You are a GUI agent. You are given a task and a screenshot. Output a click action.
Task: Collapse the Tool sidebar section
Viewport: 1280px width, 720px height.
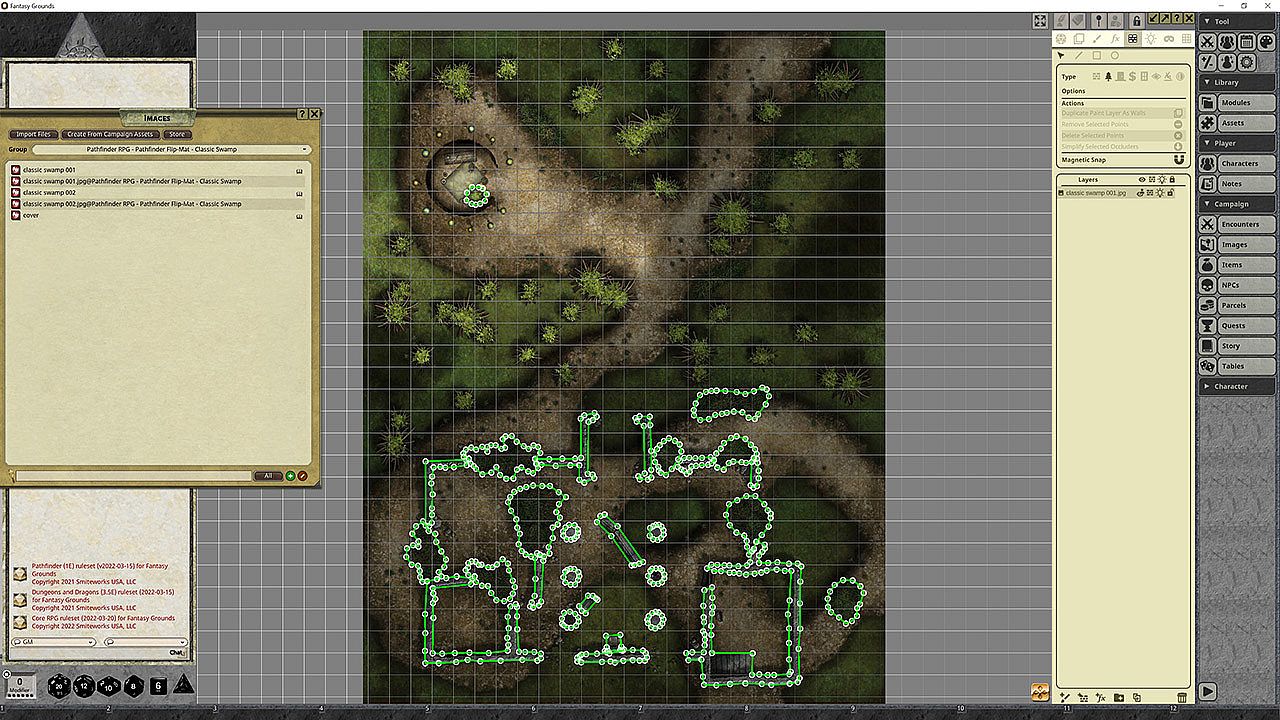(1238, 21)
